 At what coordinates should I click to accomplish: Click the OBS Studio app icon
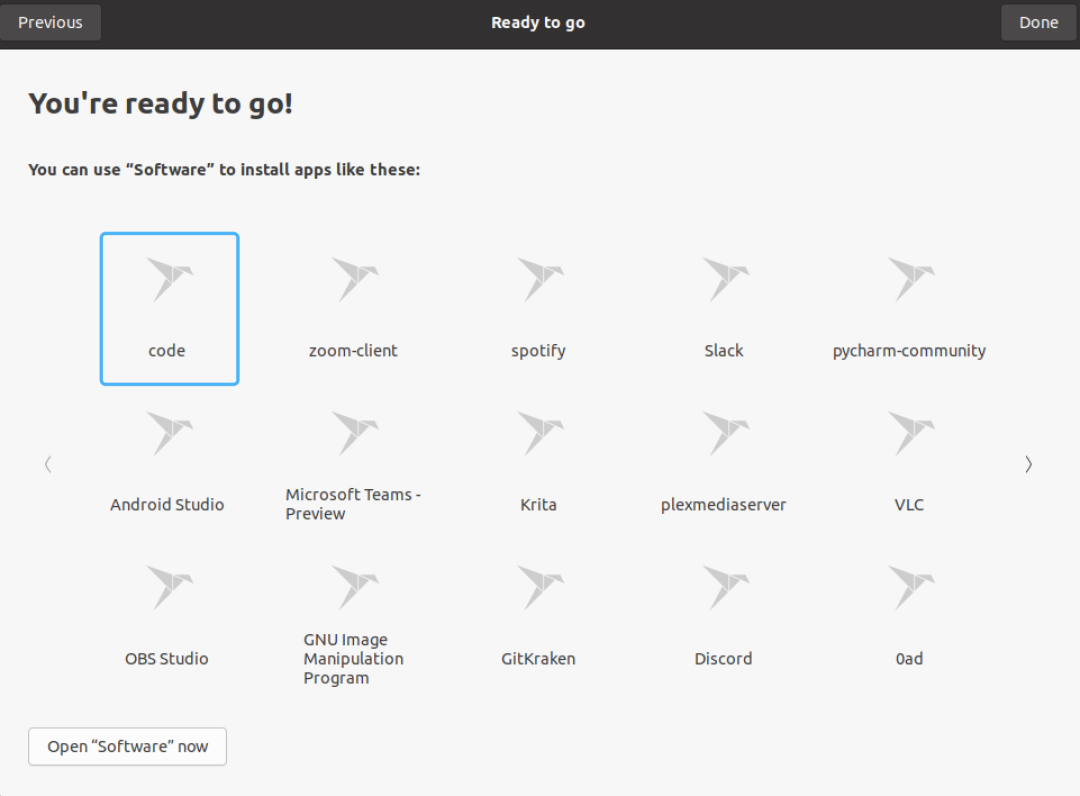[169, 588]
